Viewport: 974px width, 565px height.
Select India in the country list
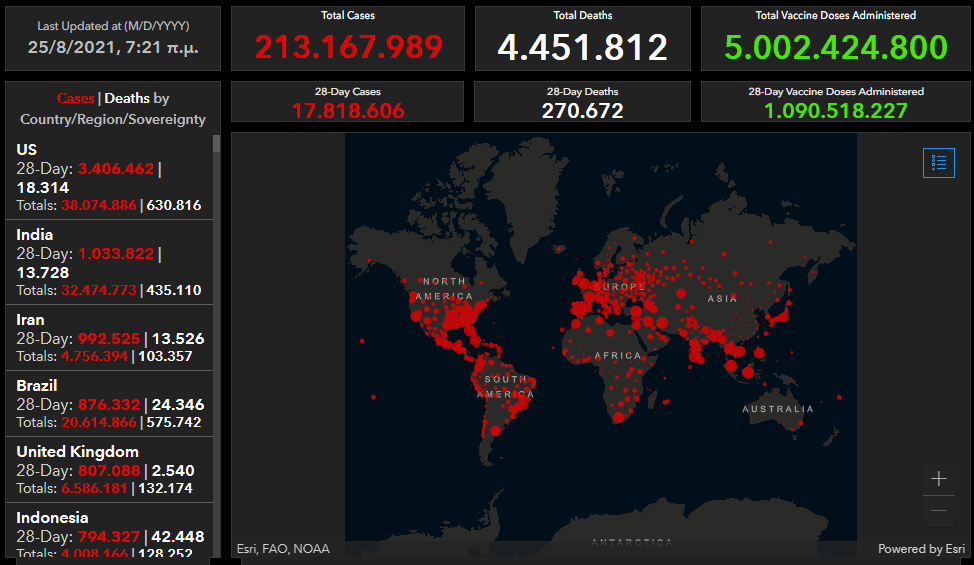click(x=109, y=262)
